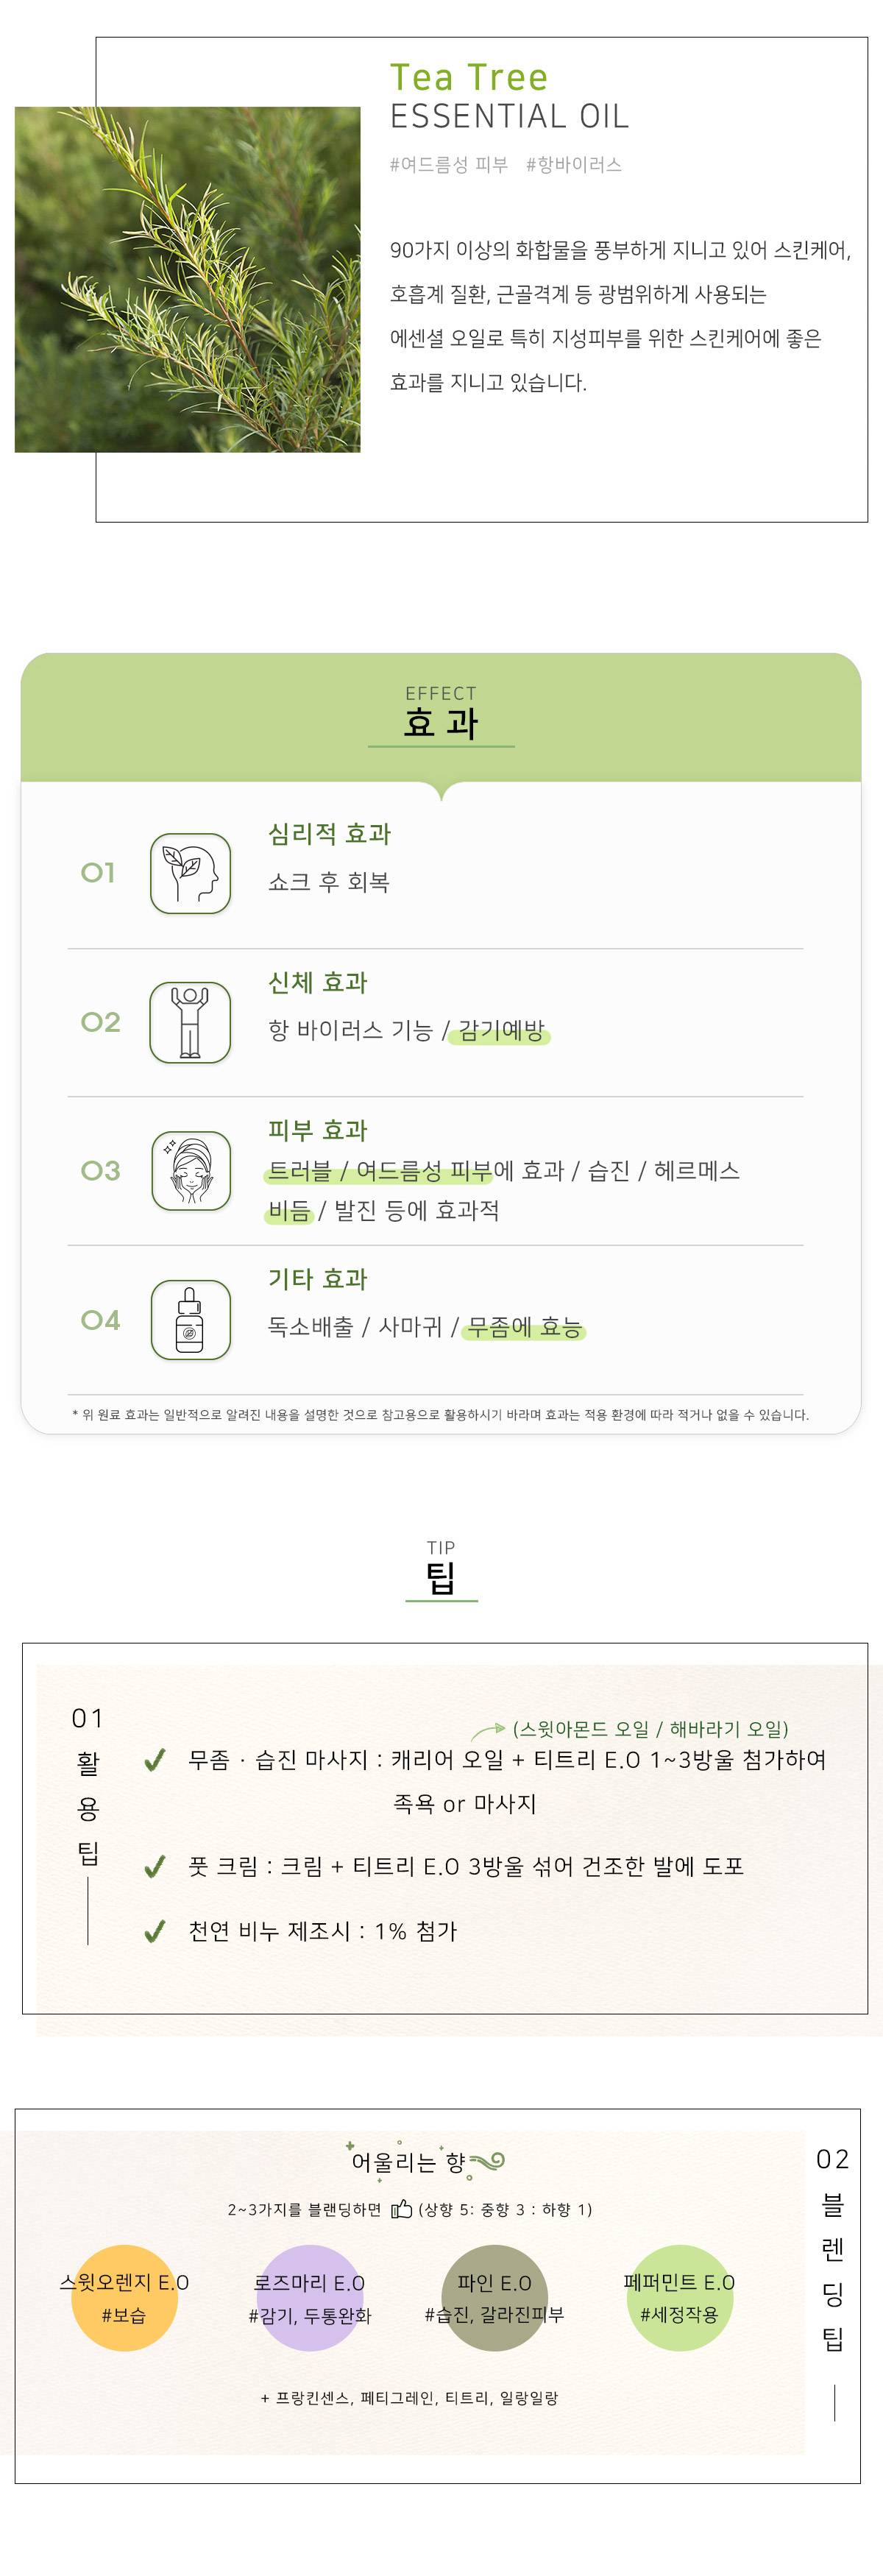
Task: Click the #항바이러스 hashtag
Action: coord(573,165)
